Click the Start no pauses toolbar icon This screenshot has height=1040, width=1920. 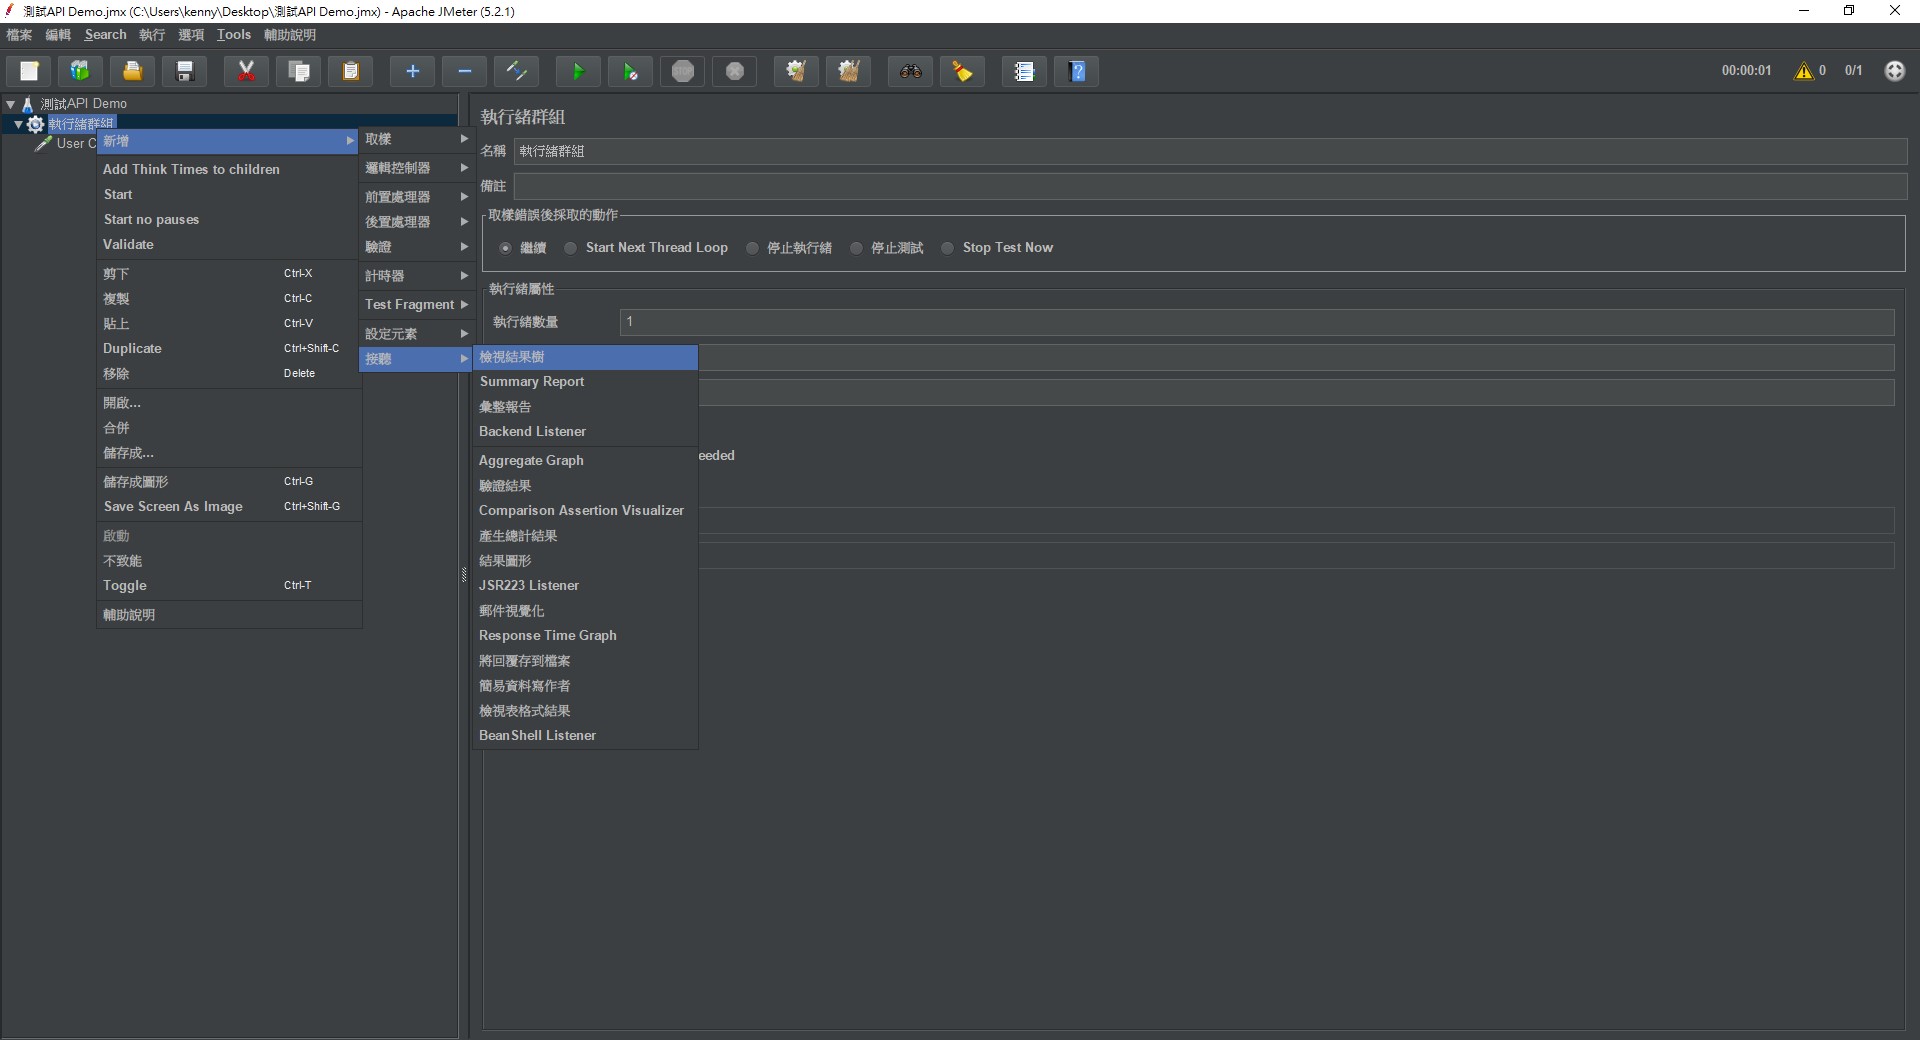630,71
